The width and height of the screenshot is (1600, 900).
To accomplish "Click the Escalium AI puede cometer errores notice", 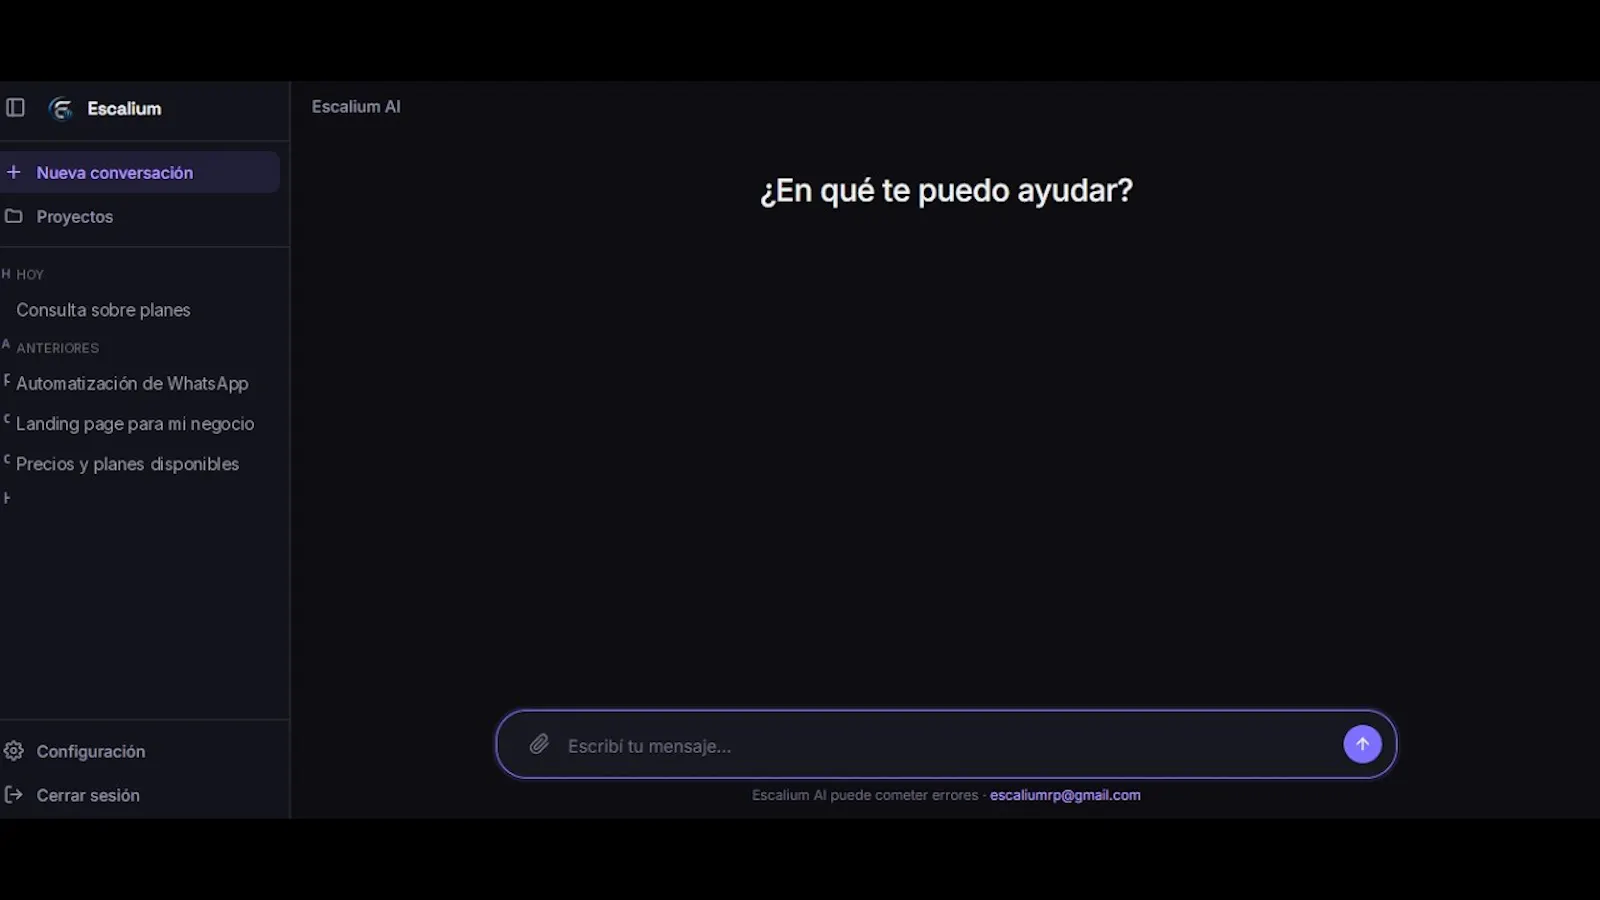I will point(865,795).
